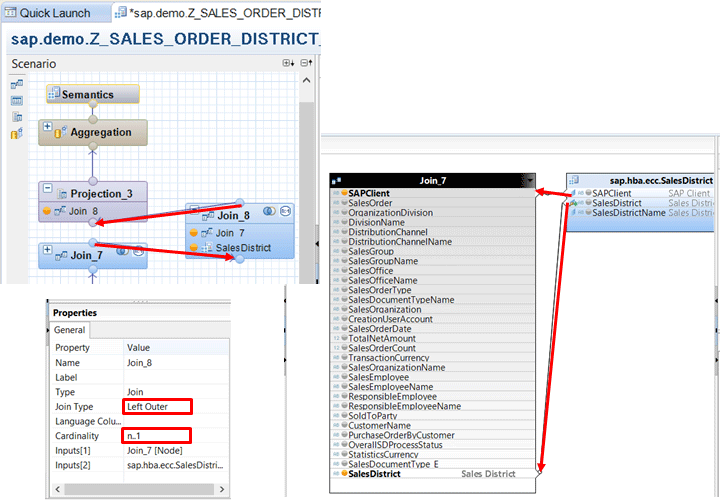720x500 pixels.
Task: Click the SalesDistrict table icon in Join_8 node
Action: [x=208, y=248]
